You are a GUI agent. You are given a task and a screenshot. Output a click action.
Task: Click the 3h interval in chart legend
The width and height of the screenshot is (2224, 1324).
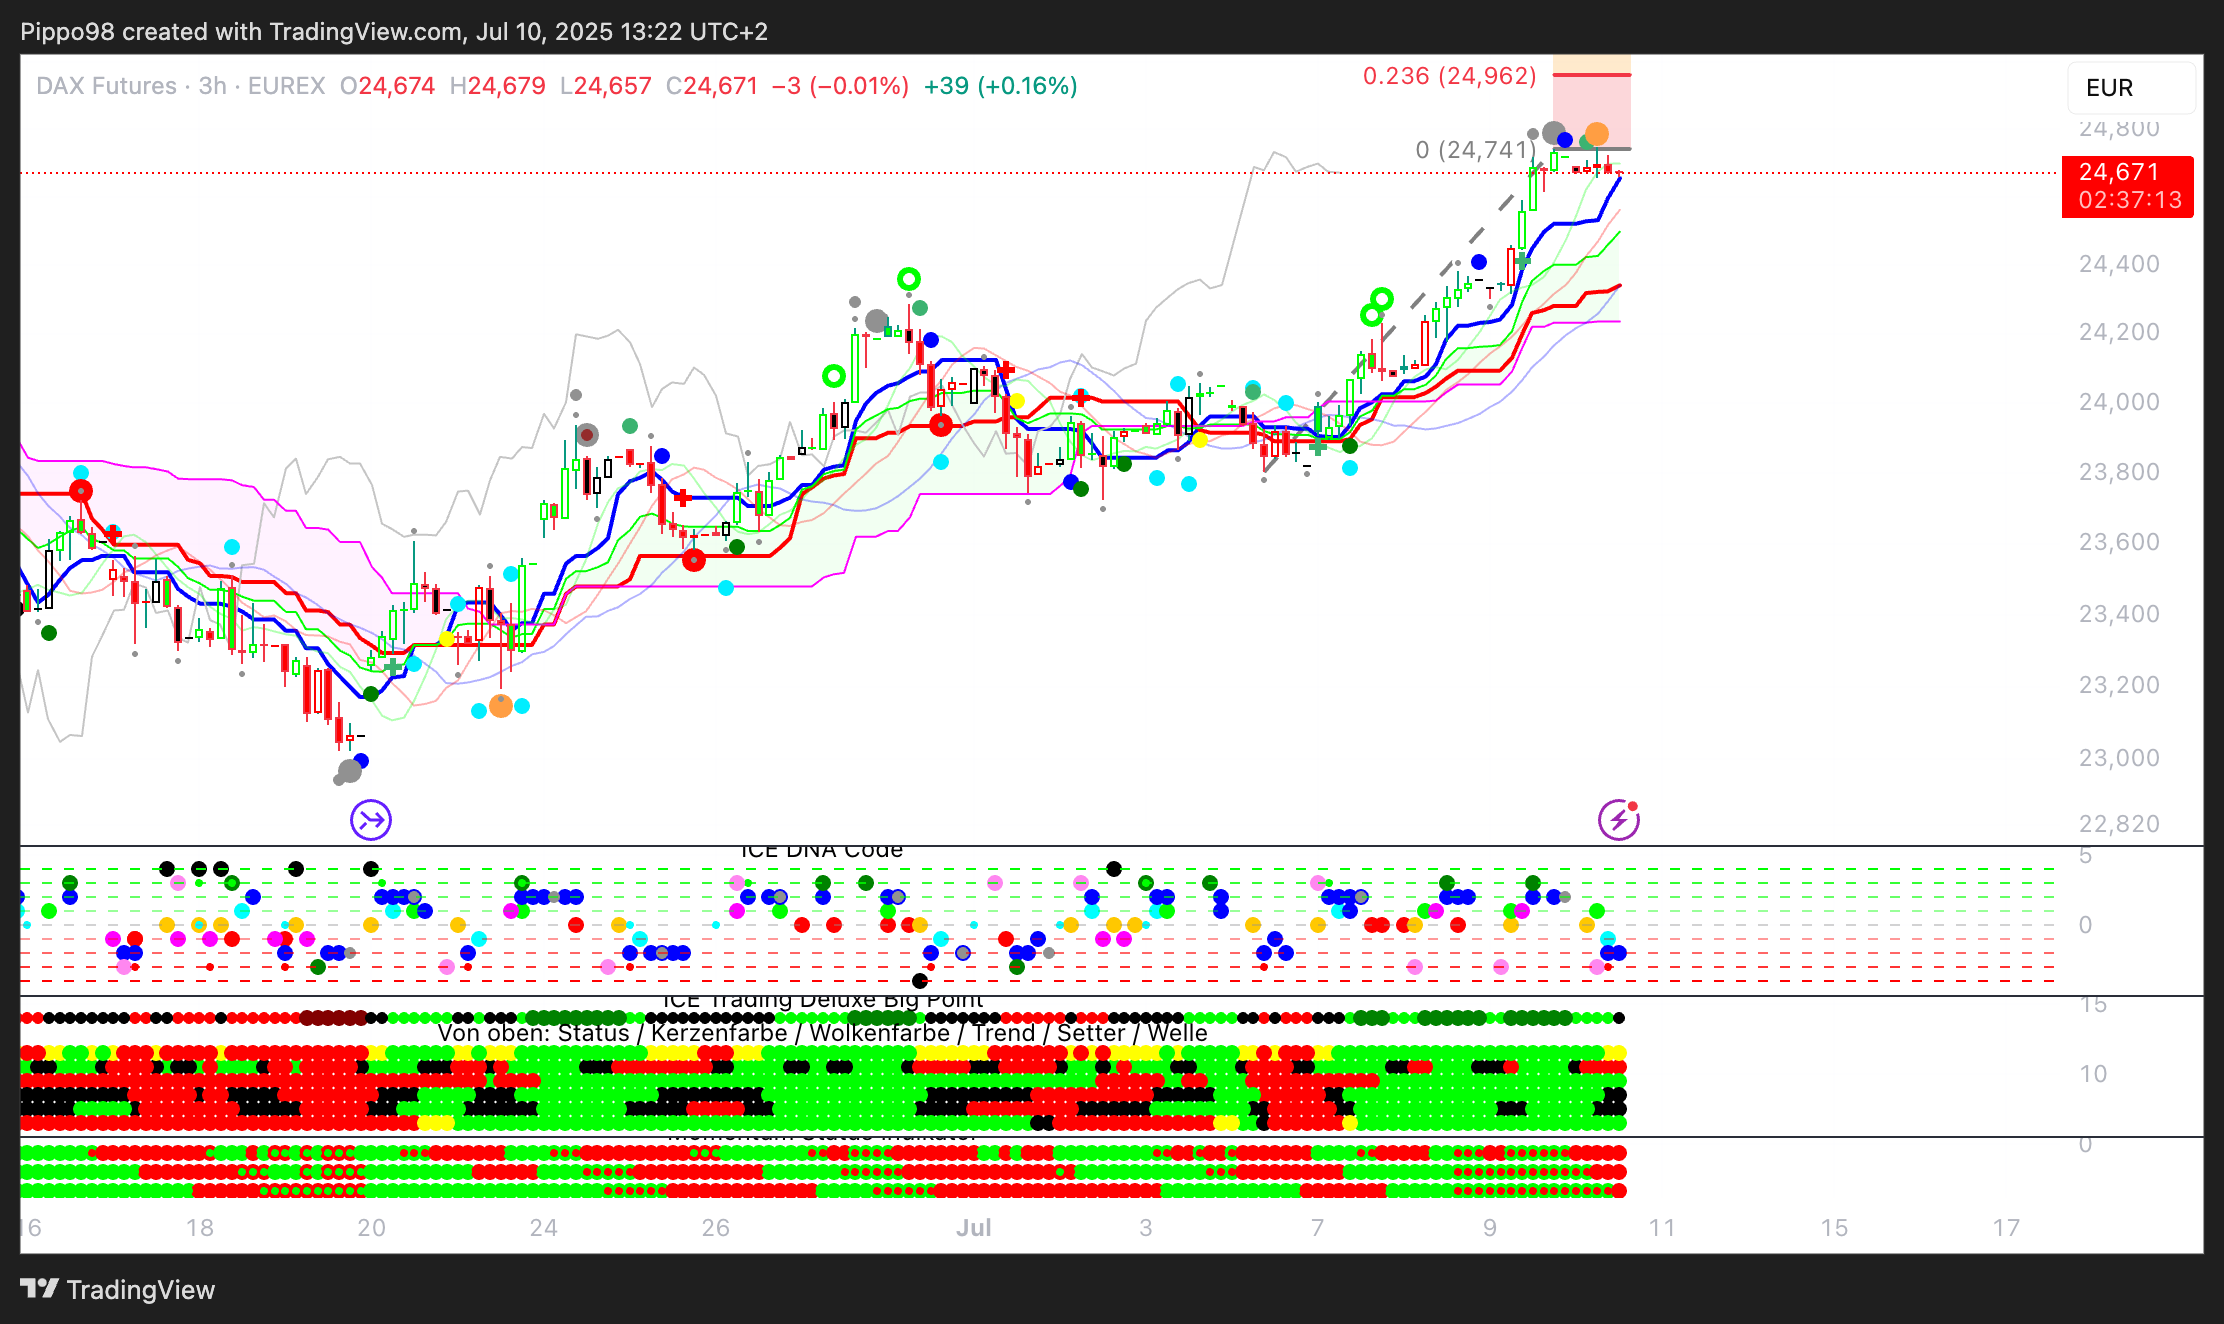coord(212,86)
